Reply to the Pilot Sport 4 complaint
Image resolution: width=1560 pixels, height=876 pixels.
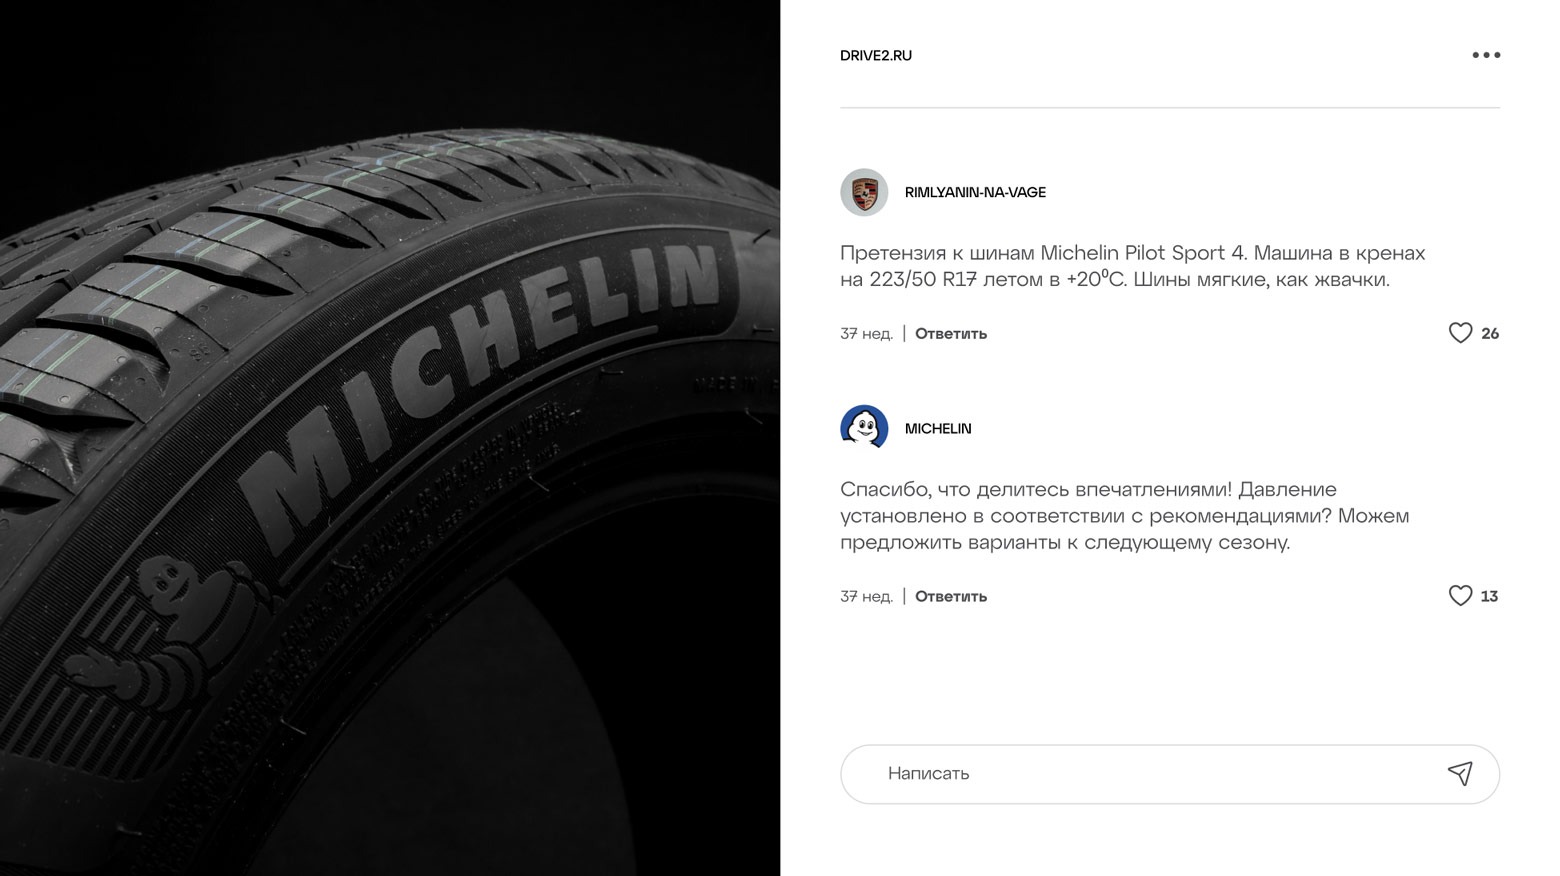pyautogui.click(x=951, y=334)
